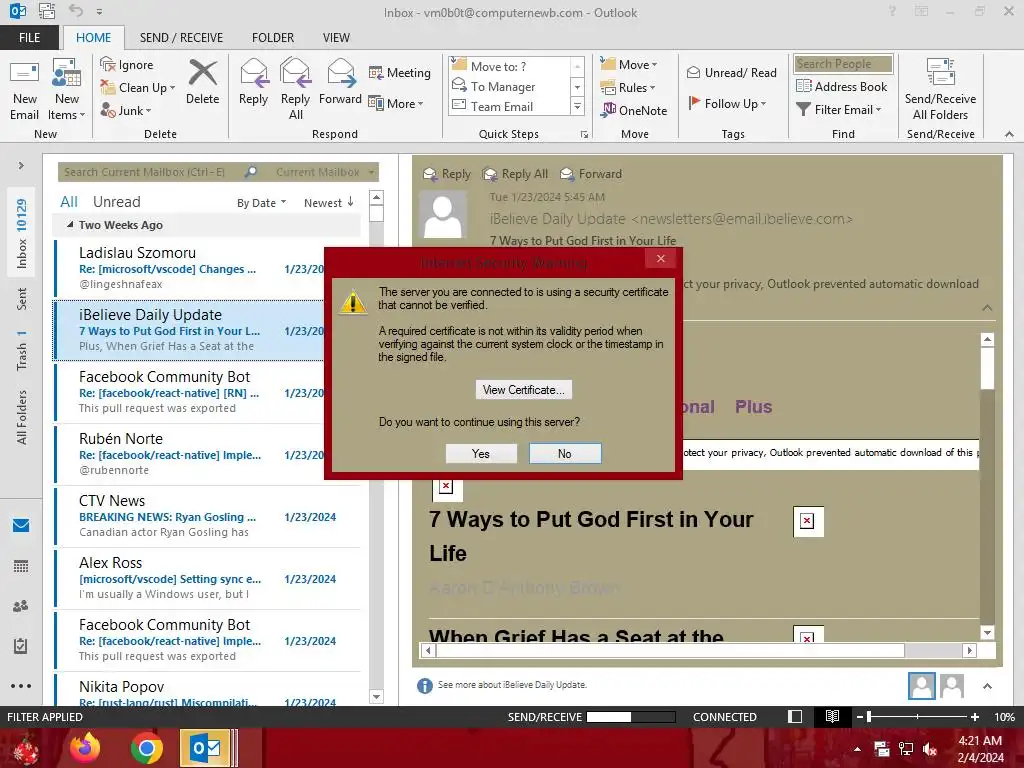Open the More respond options
The width and height of the screenshot is (1024, 768).
tap(396, 103)
